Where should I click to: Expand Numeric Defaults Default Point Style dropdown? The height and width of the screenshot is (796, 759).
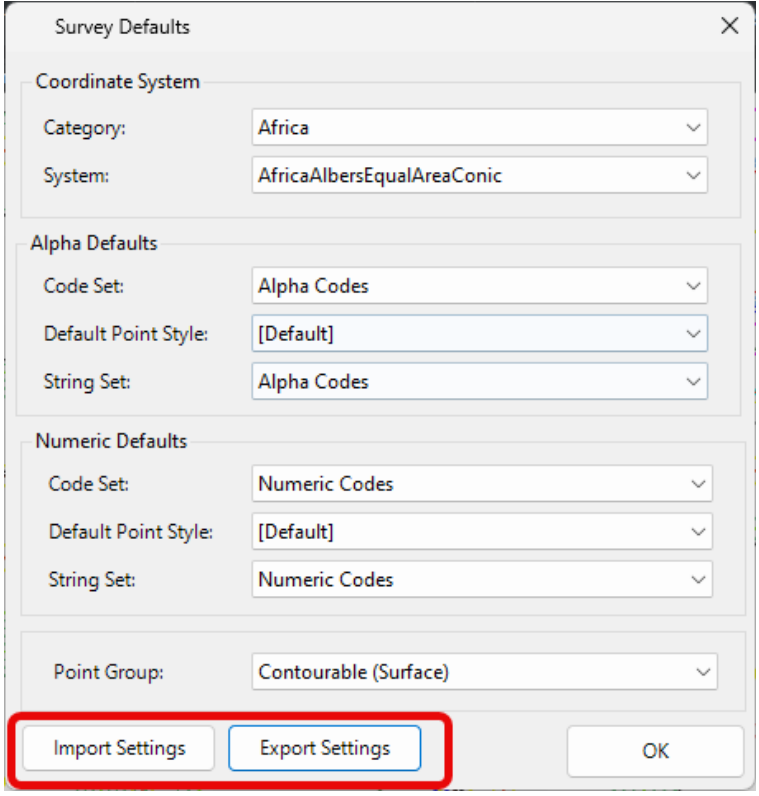[482, 532]
